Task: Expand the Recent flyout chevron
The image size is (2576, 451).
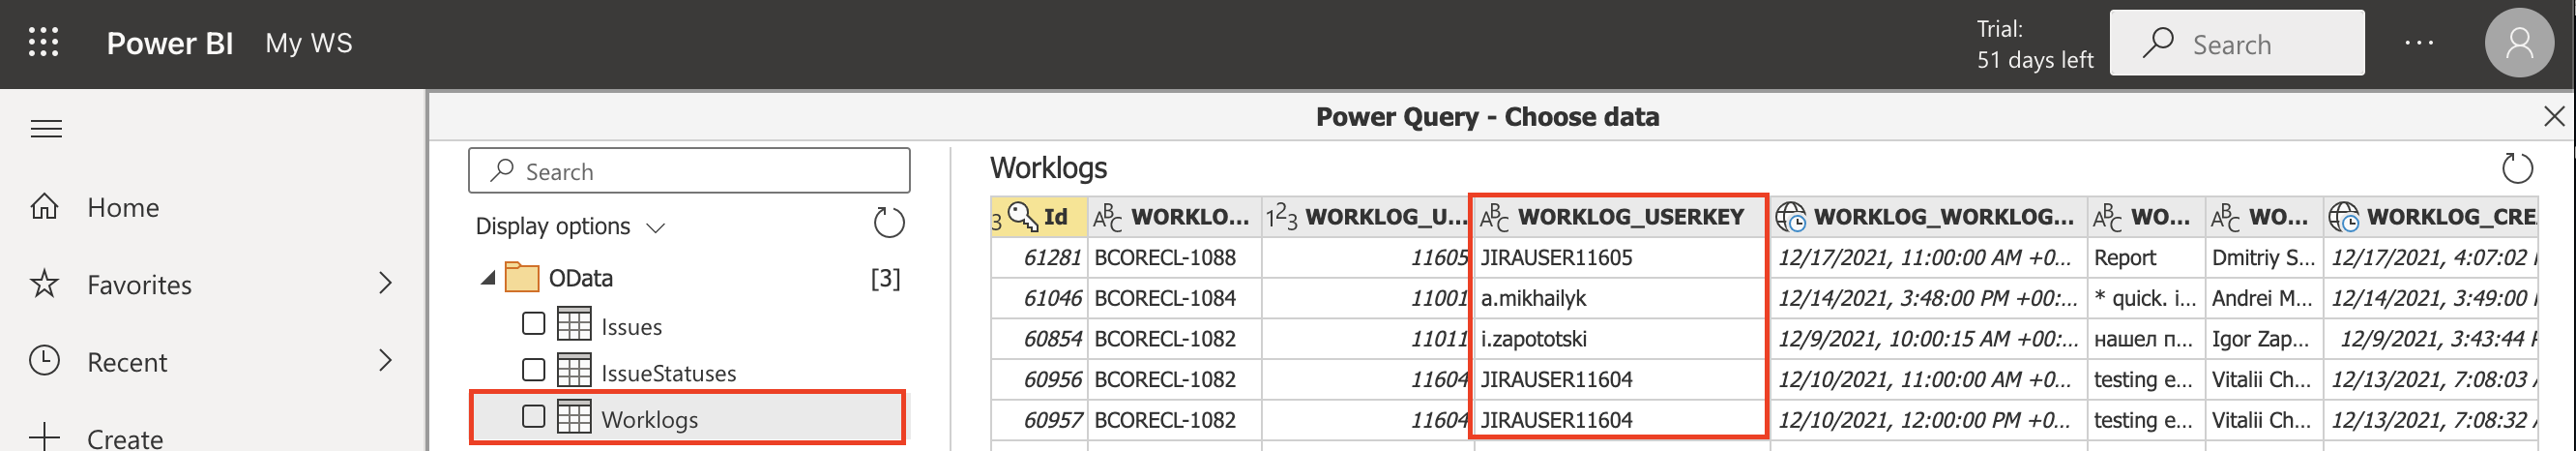Action: 385,361
